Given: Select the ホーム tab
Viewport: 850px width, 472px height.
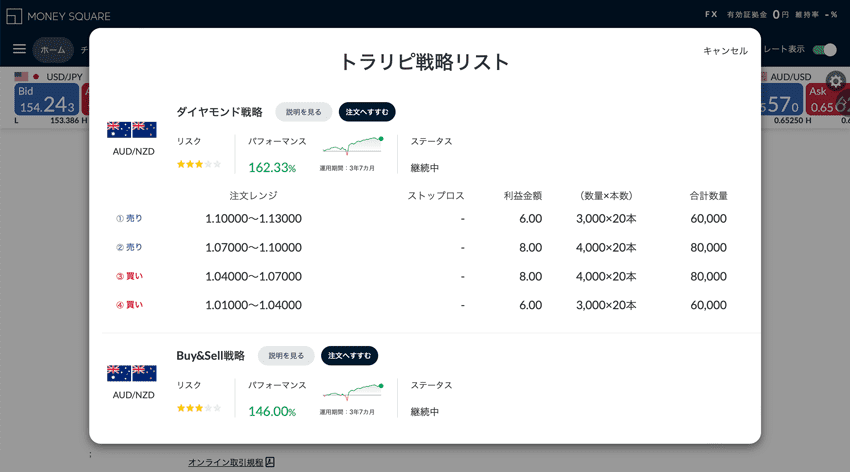Looking at the screenshot, I should (52, 50).
